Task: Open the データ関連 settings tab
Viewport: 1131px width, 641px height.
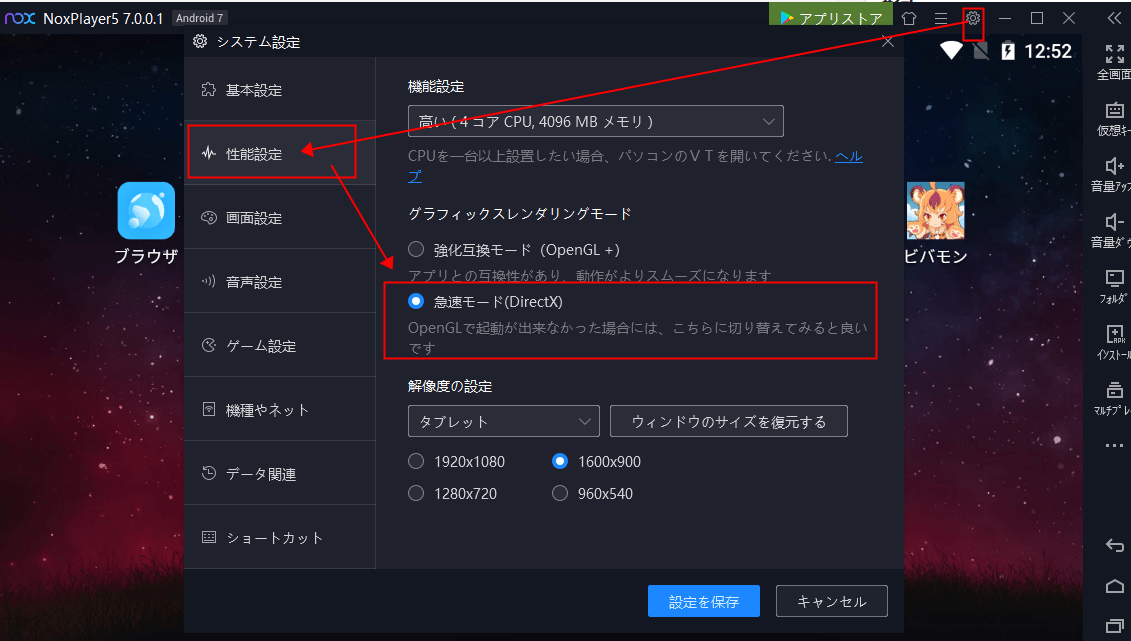Action: pyautogui.click(x=280, y=473)
